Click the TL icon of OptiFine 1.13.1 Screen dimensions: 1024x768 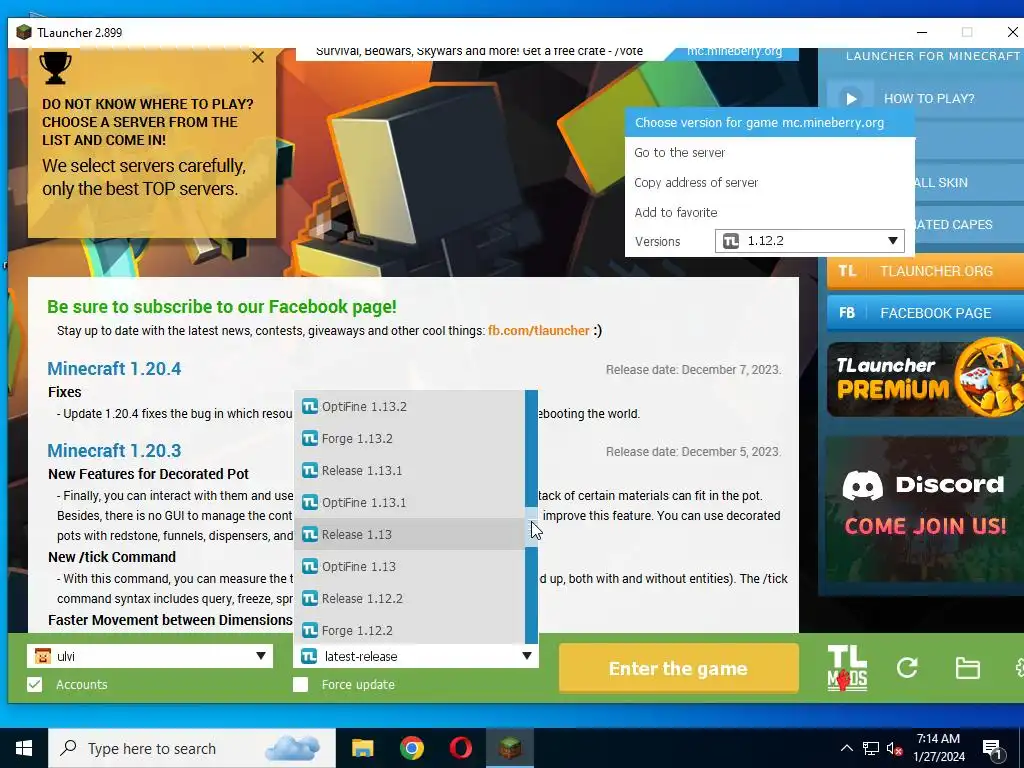[310, 502]
